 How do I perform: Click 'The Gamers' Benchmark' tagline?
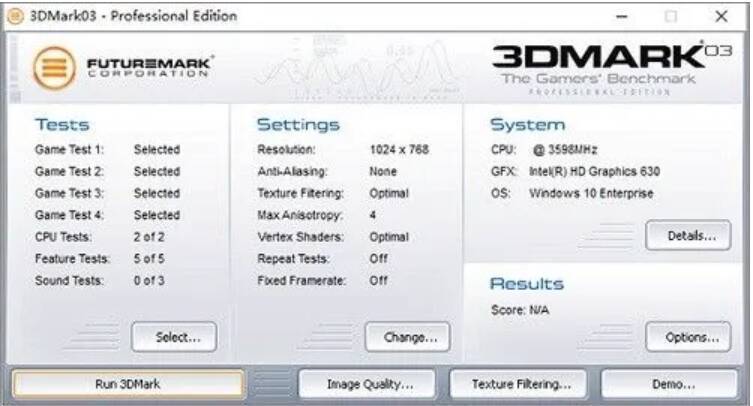click(598, 78)
